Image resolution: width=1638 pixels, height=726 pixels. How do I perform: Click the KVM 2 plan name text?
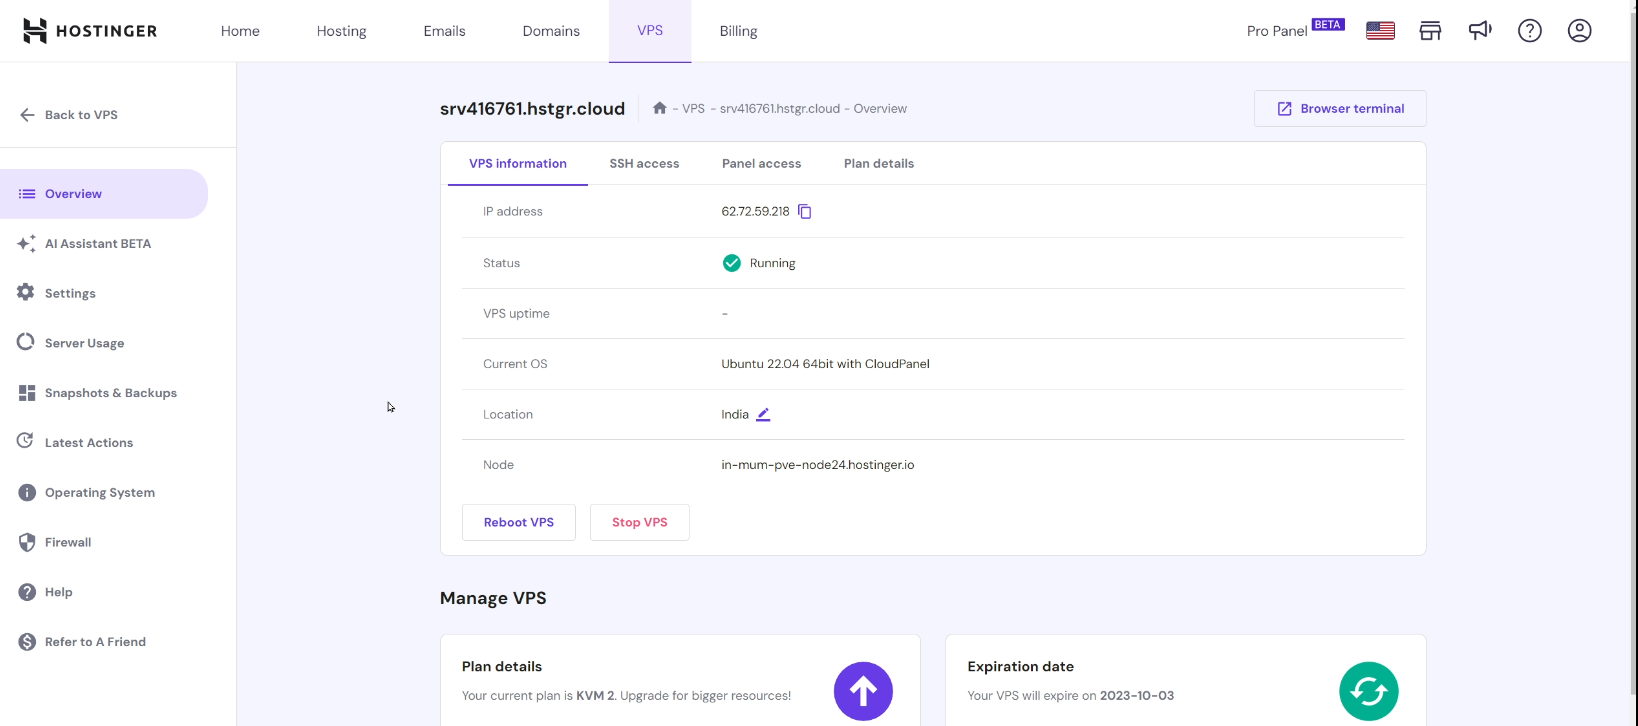[x=595, y=696]
